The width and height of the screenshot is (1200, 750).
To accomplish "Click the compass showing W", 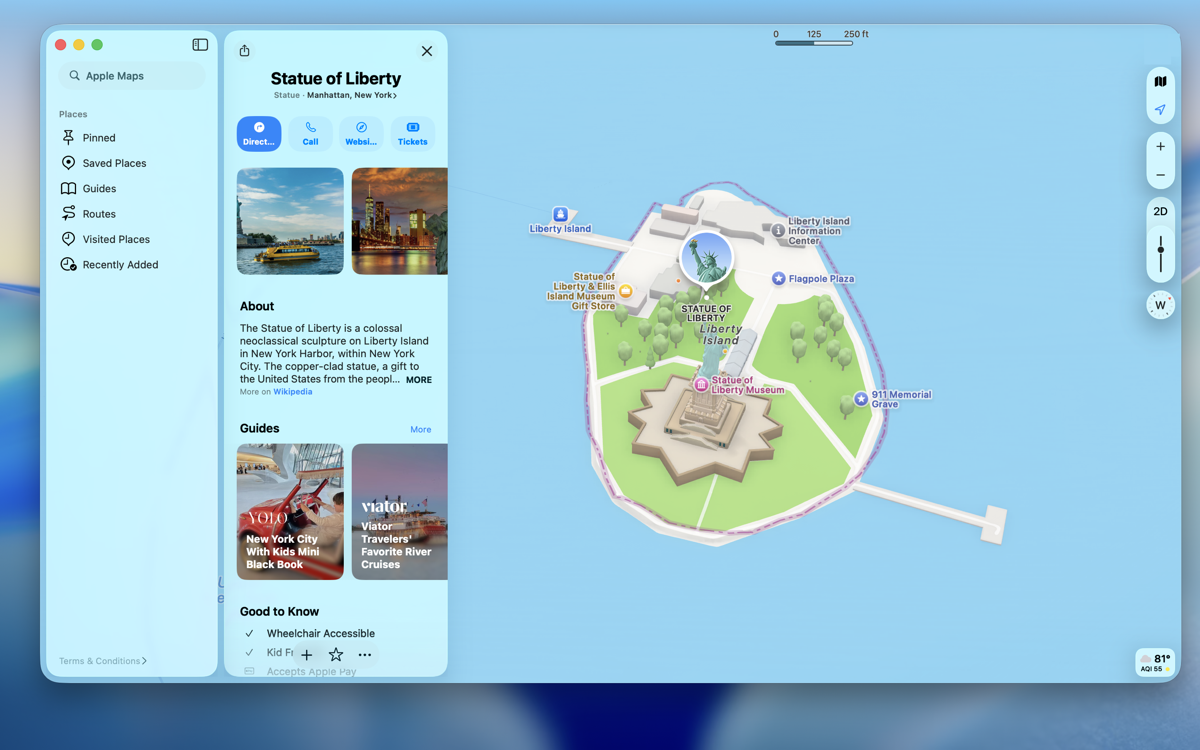I will pyautogui.click(x=1160, y=305).
